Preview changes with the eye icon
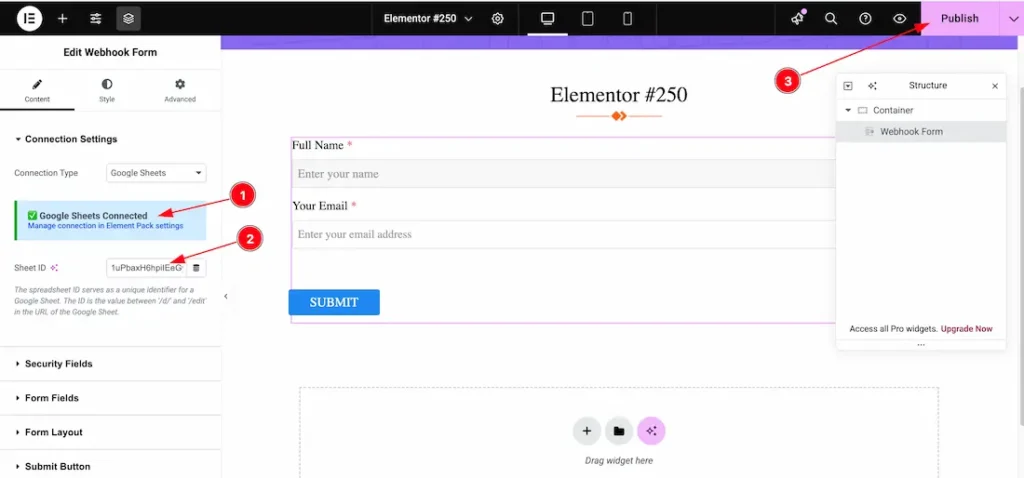 pyautogui.click(x=900, y=18)
